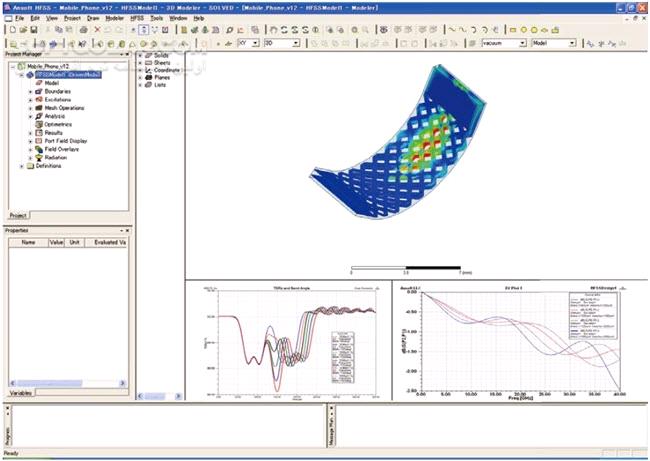Switch to the Project tab

(18, 216)
